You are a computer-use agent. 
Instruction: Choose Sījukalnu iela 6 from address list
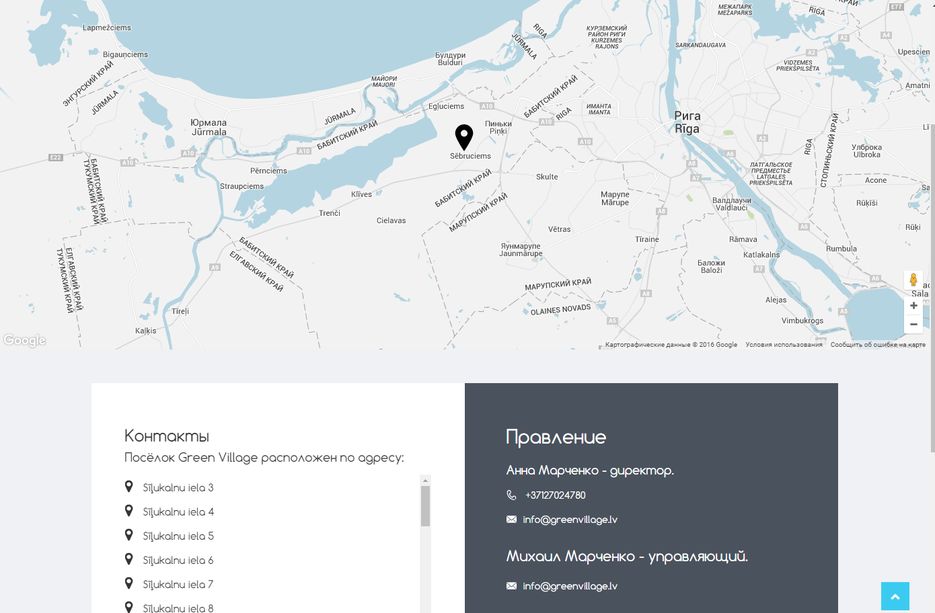[178, 561]
